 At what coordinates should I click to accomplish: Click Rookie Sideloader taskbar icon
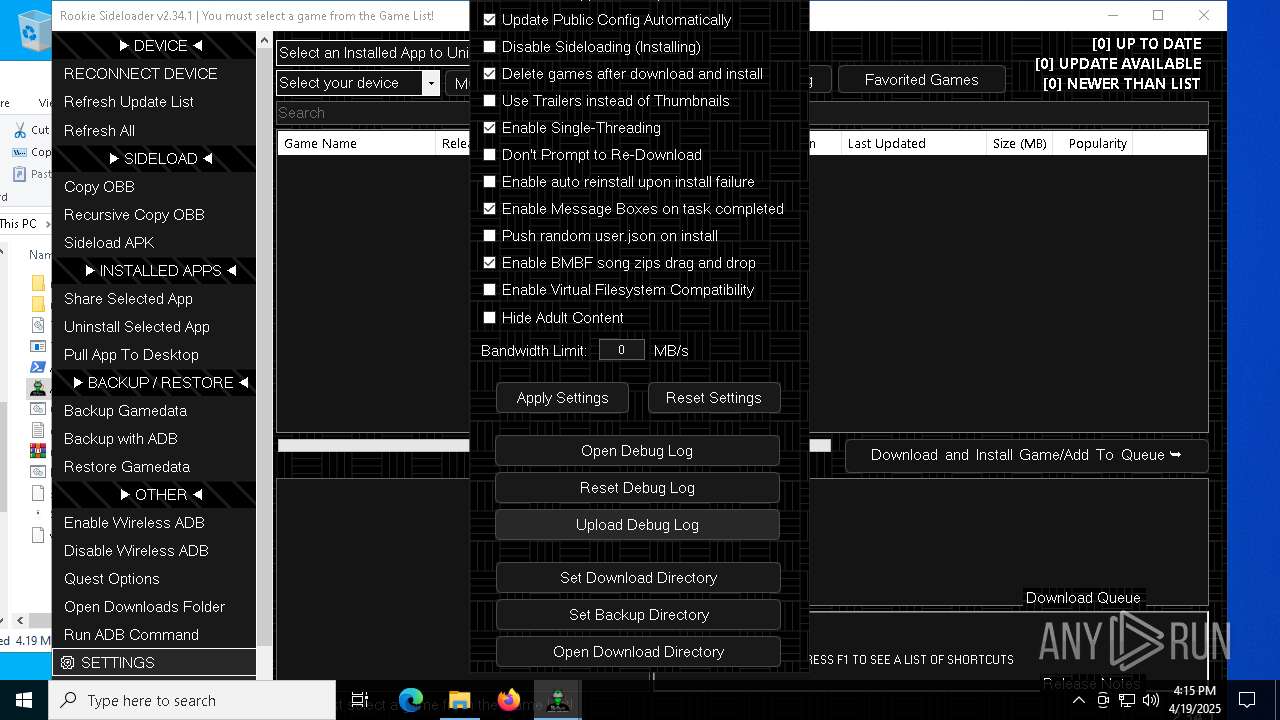coord(557,700)
